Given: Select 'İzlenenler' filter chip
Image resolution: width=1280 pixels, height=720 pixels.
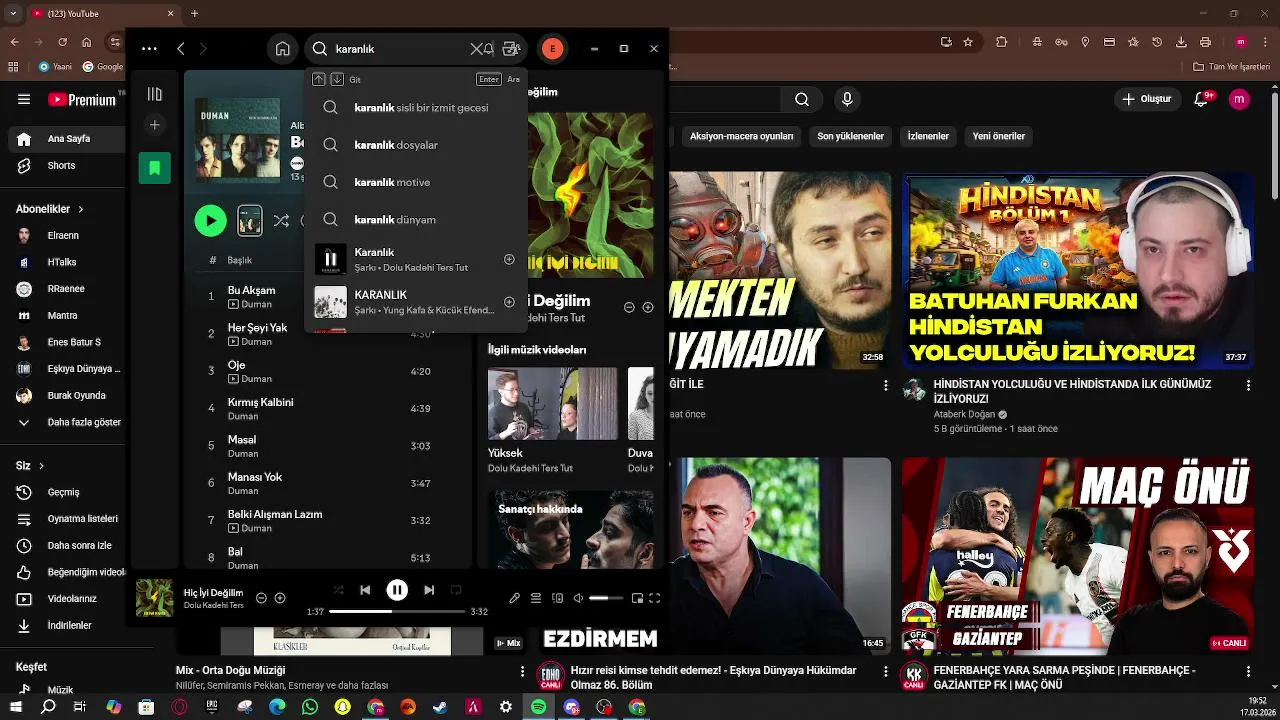Looking at the screenshot, I should tap(928, 136).
